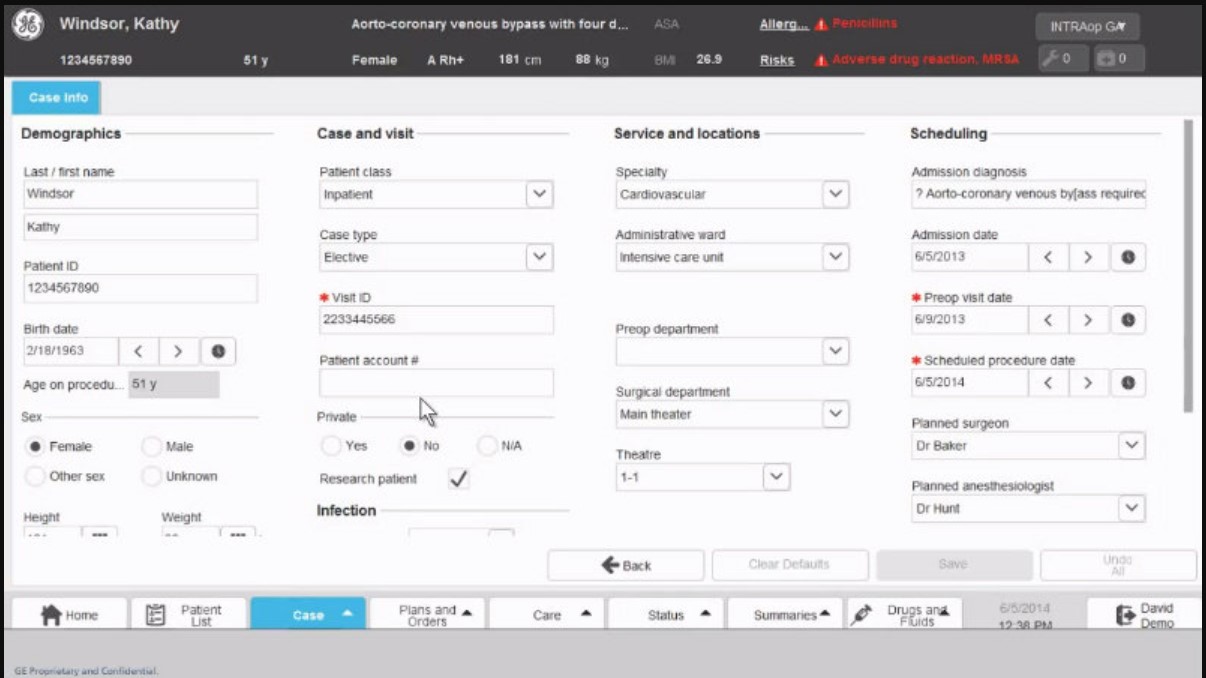Open Patient List from bottom bar

(x=188, y=615)
